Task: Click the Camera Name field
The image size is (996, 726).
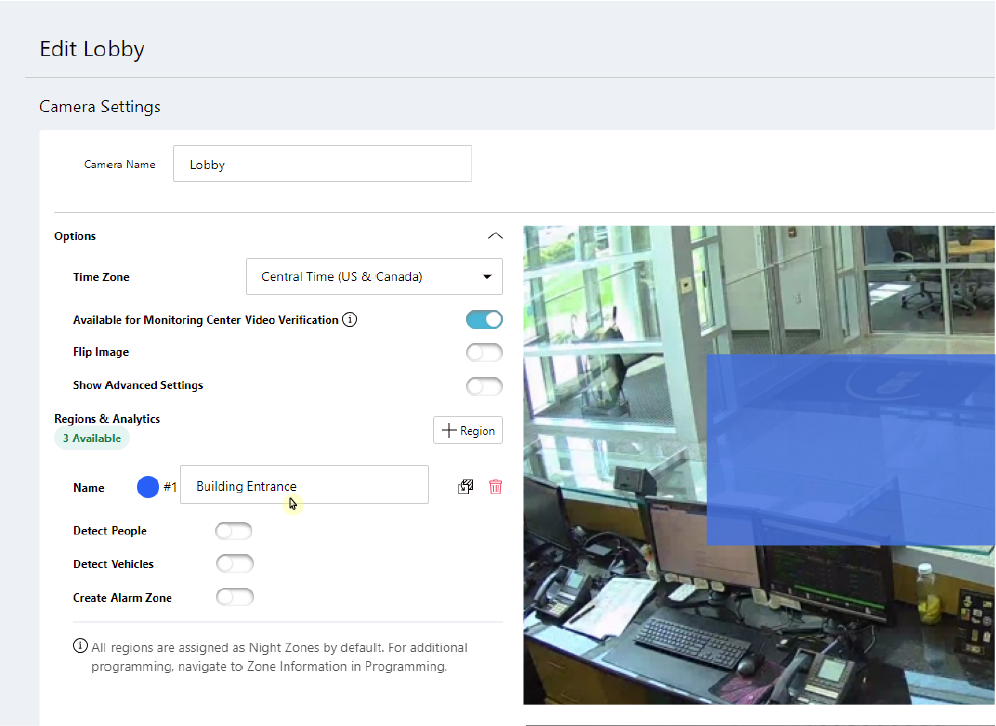Action: (322, 165)
